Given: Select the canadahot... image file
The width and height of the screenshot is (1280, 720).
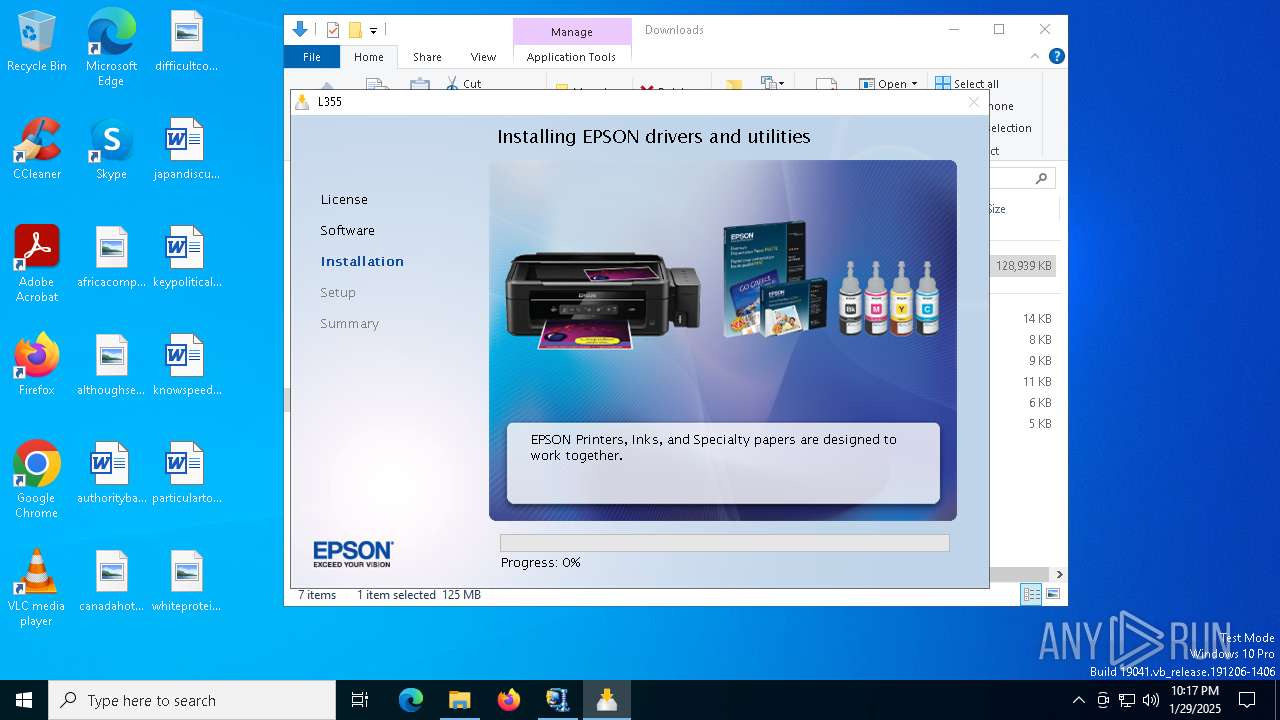Looking at the screenshot, I should pos(111,582).
